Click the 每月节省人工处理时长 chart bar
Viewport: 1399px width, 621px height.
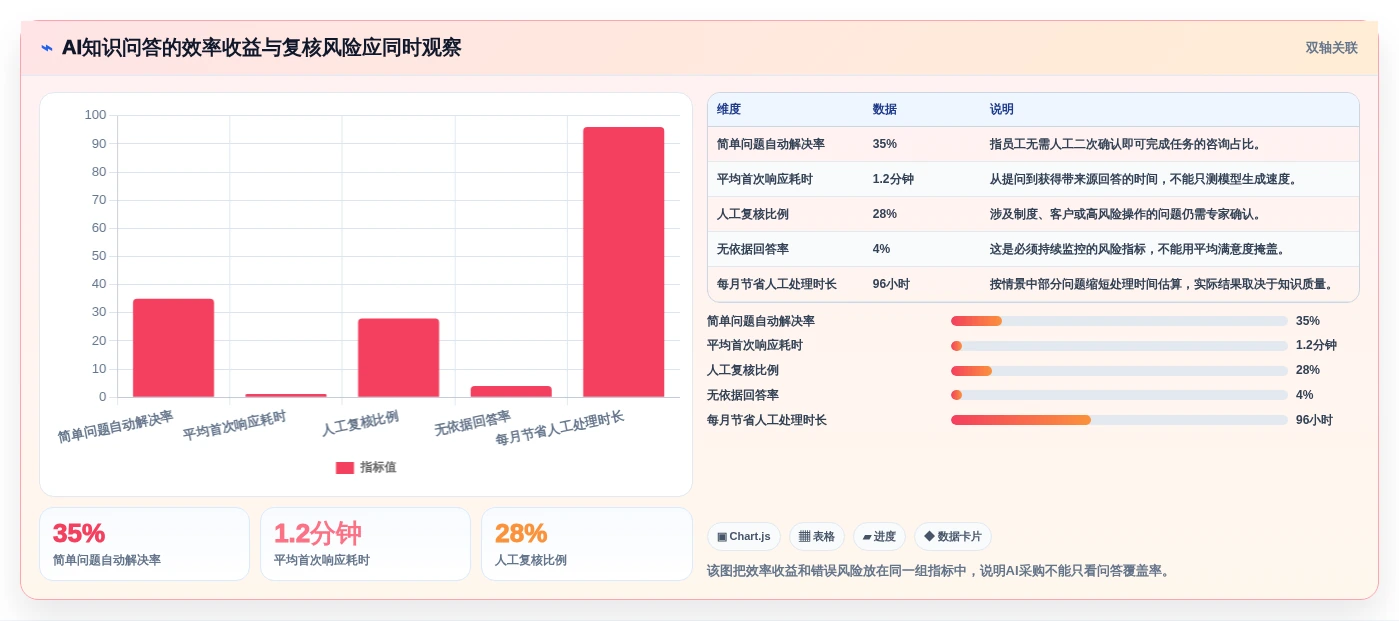pyautogui.click(x=623, y=262)
